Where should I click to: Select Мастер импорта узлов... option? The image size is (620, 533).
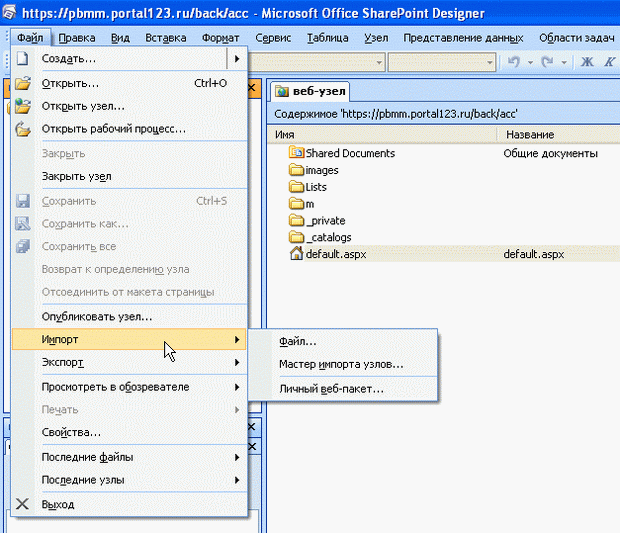click(x=341, y=364)
